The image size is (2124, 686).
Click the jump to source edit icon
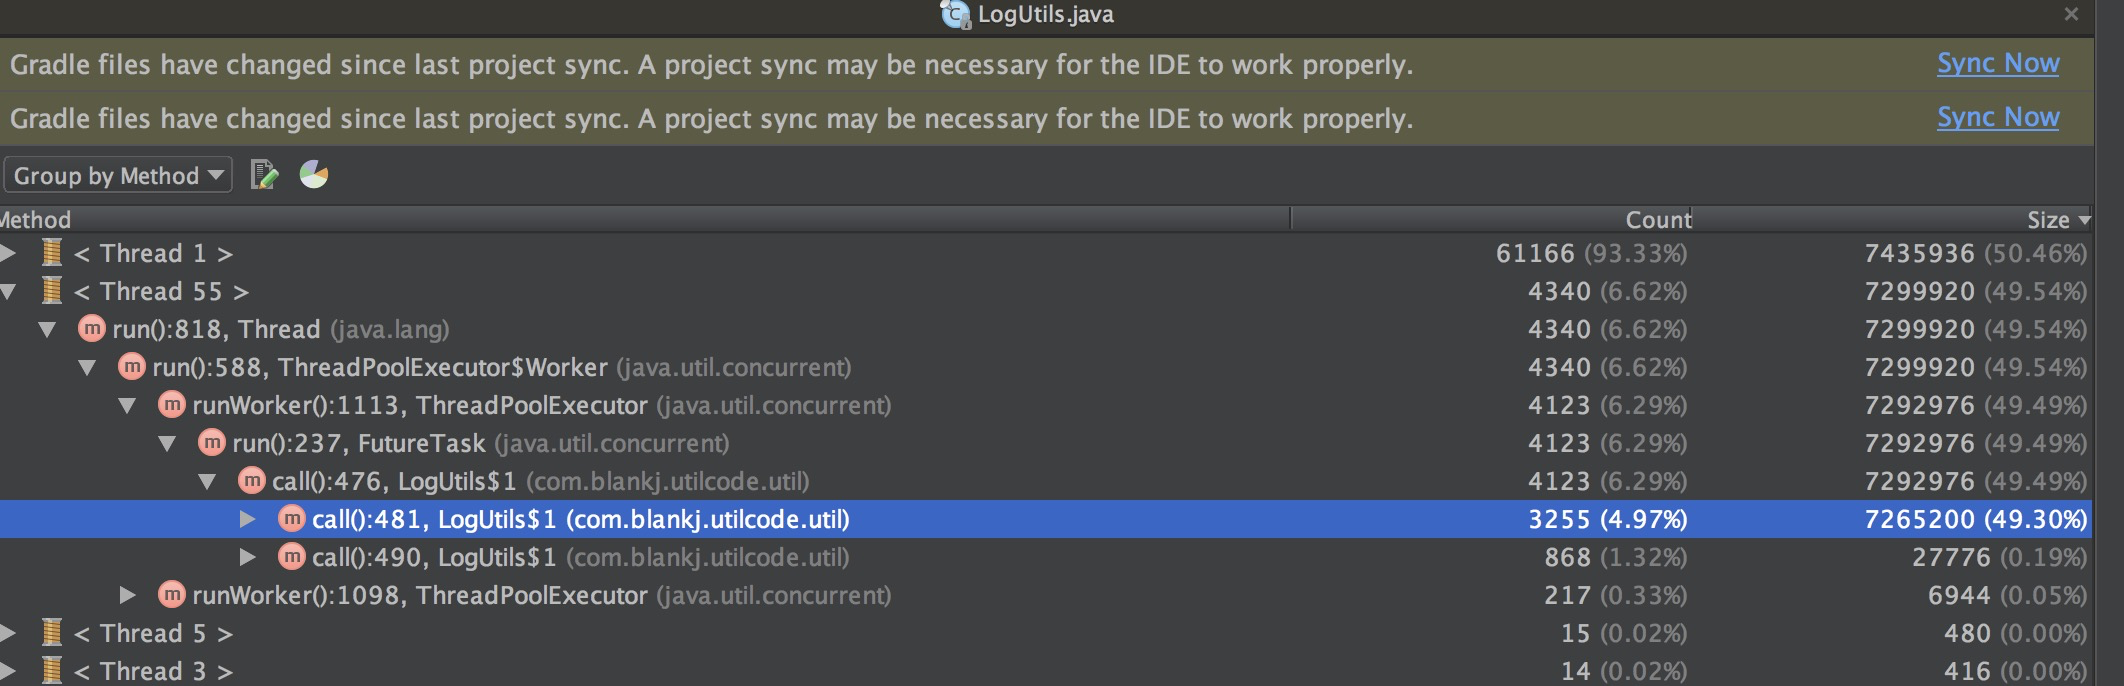point(264,175)
